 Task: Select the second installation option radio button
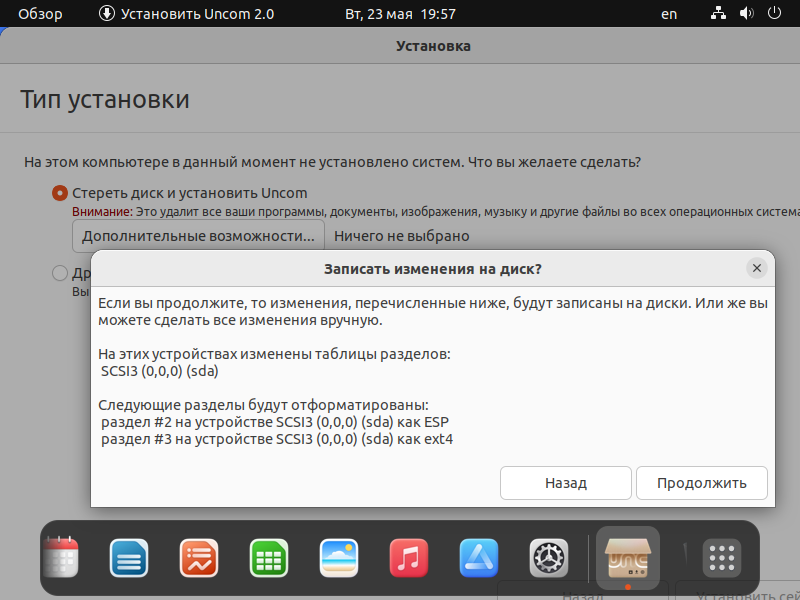pyautogui.click(x=60, y=273)
